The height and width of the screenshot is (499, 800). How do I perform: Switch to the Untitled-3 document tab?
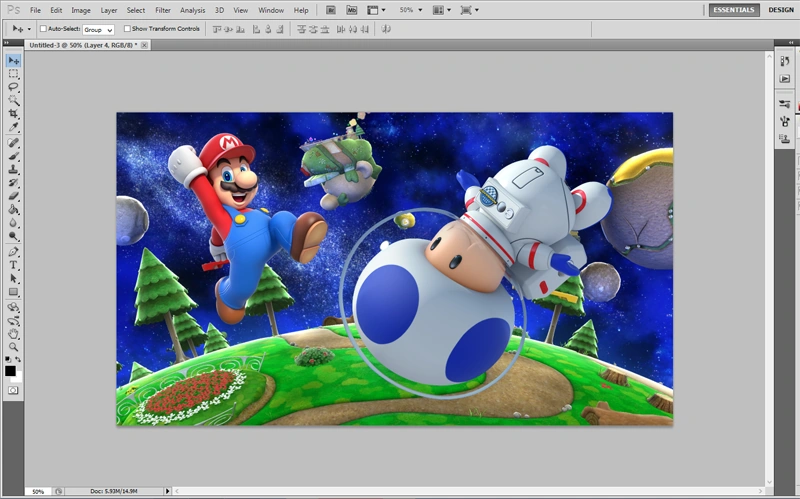click(x=82, y=45)
